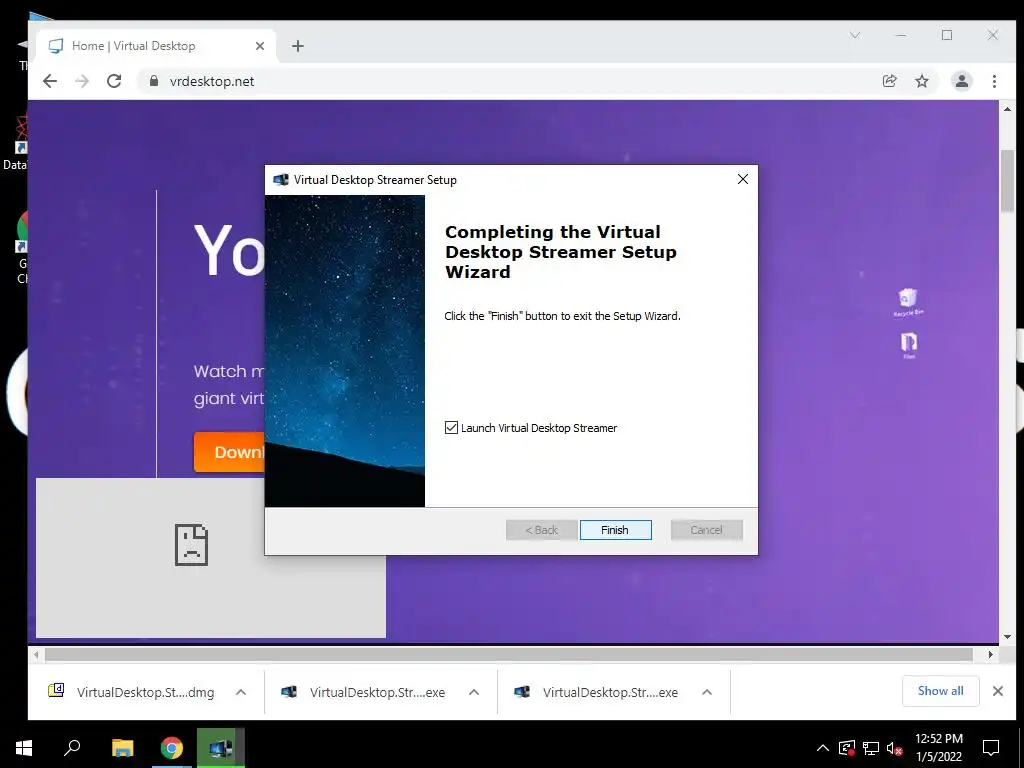
Task: Focus the address bar showing vrdesktop.net
Action: click(x=509, y=81)
